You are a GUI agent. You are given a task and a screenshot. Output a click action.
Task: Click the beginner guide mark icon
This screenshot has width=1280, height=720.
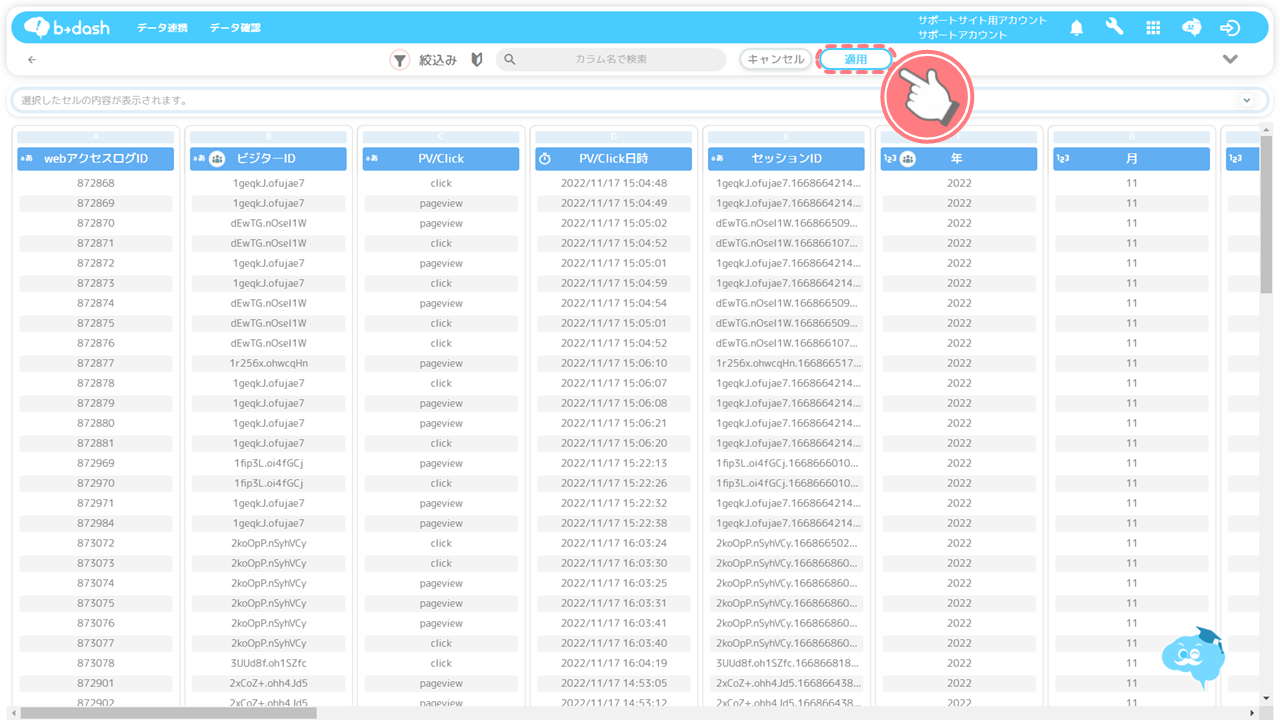(x=477, y=60)
